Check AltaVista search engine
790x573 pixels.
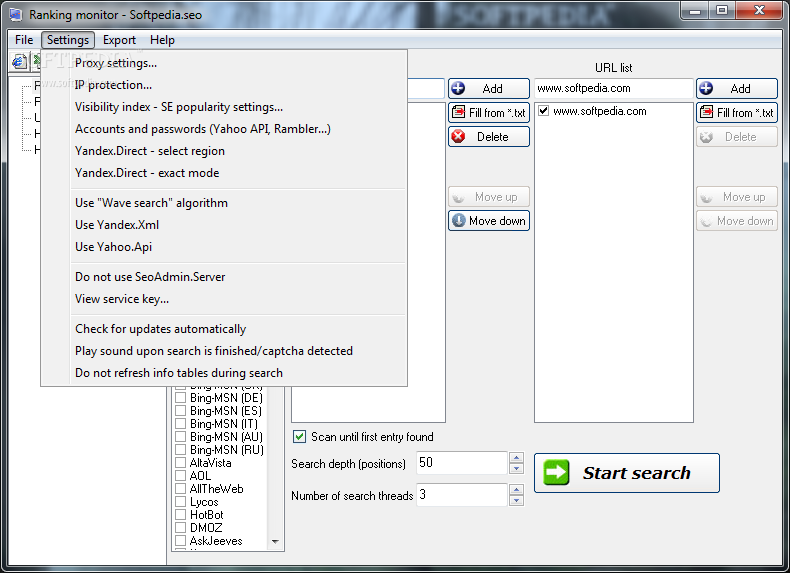pyautogui.click(x=180, y=463)
